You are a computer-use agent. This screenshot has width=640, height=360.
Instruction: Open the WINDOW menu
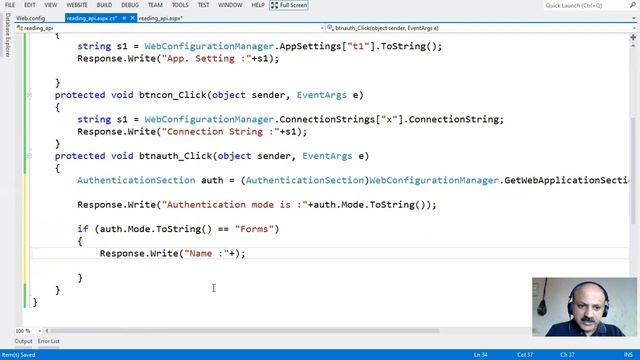230,5
